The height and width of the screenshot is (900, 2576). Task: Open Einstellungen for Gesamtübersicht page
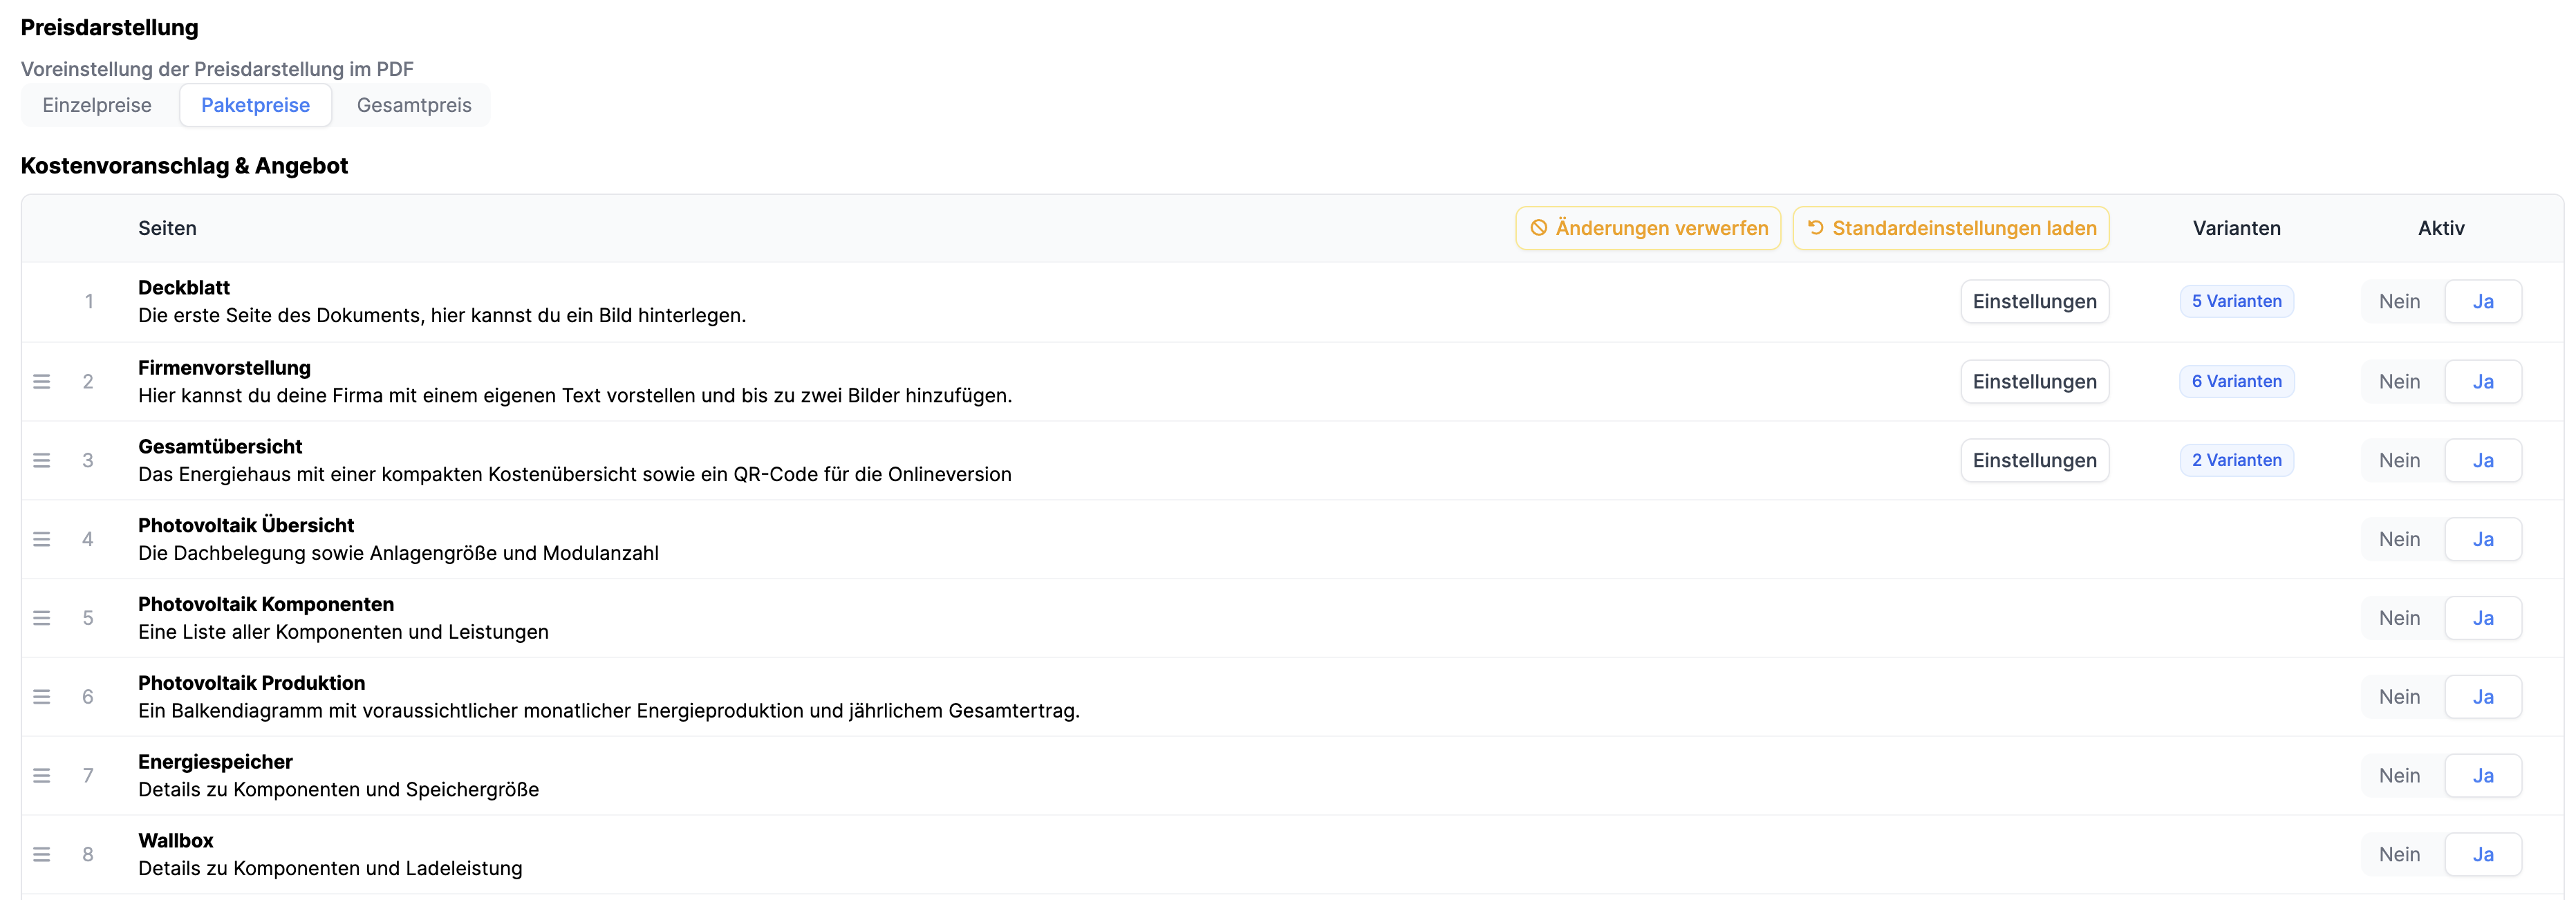coord(2034,460)
